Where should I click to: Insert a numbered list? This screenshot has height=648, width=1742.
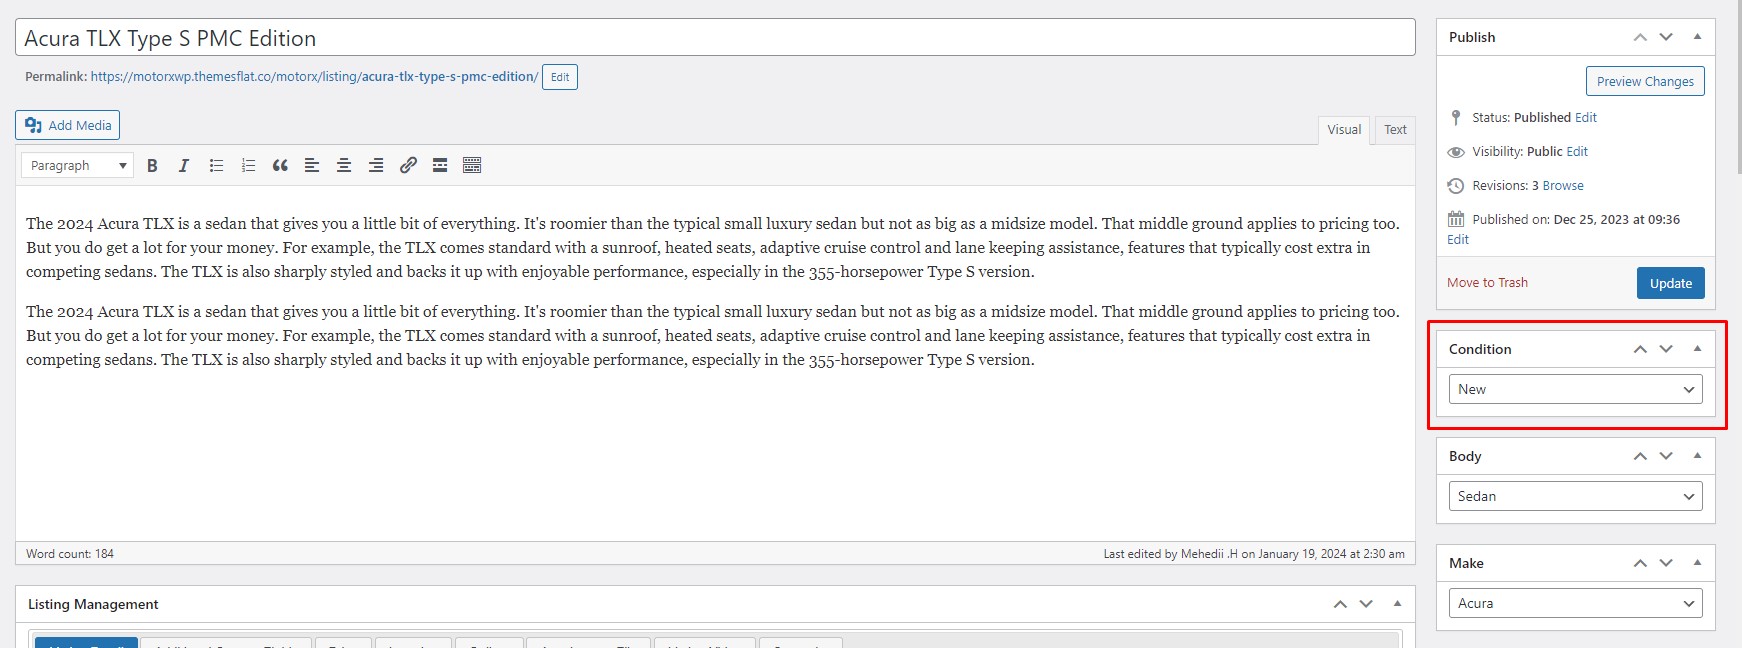click(x=248, y=166)
